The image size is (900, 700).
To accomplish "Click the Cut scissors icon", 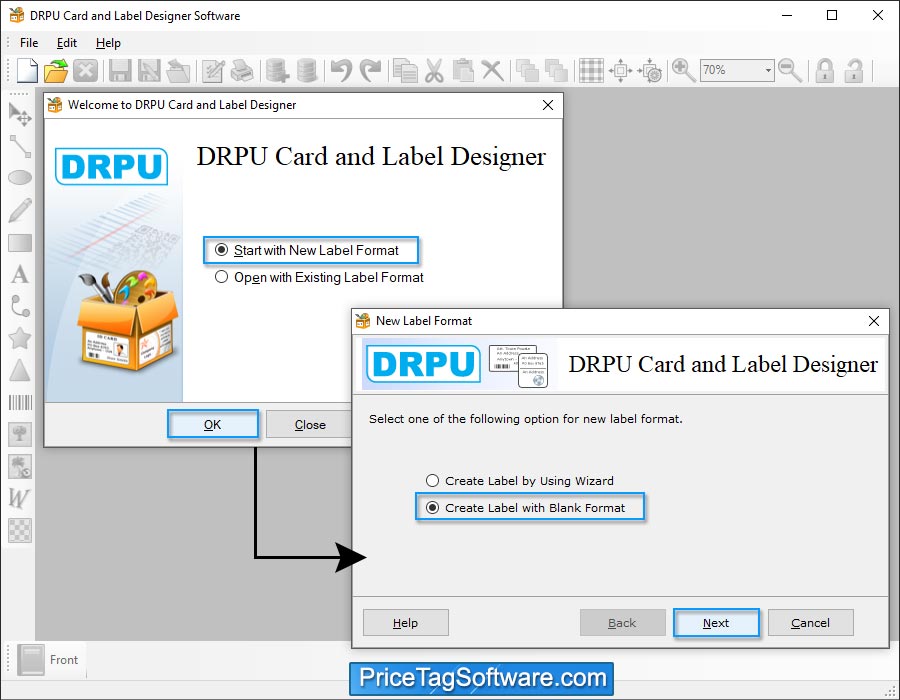I will point(435,71).
